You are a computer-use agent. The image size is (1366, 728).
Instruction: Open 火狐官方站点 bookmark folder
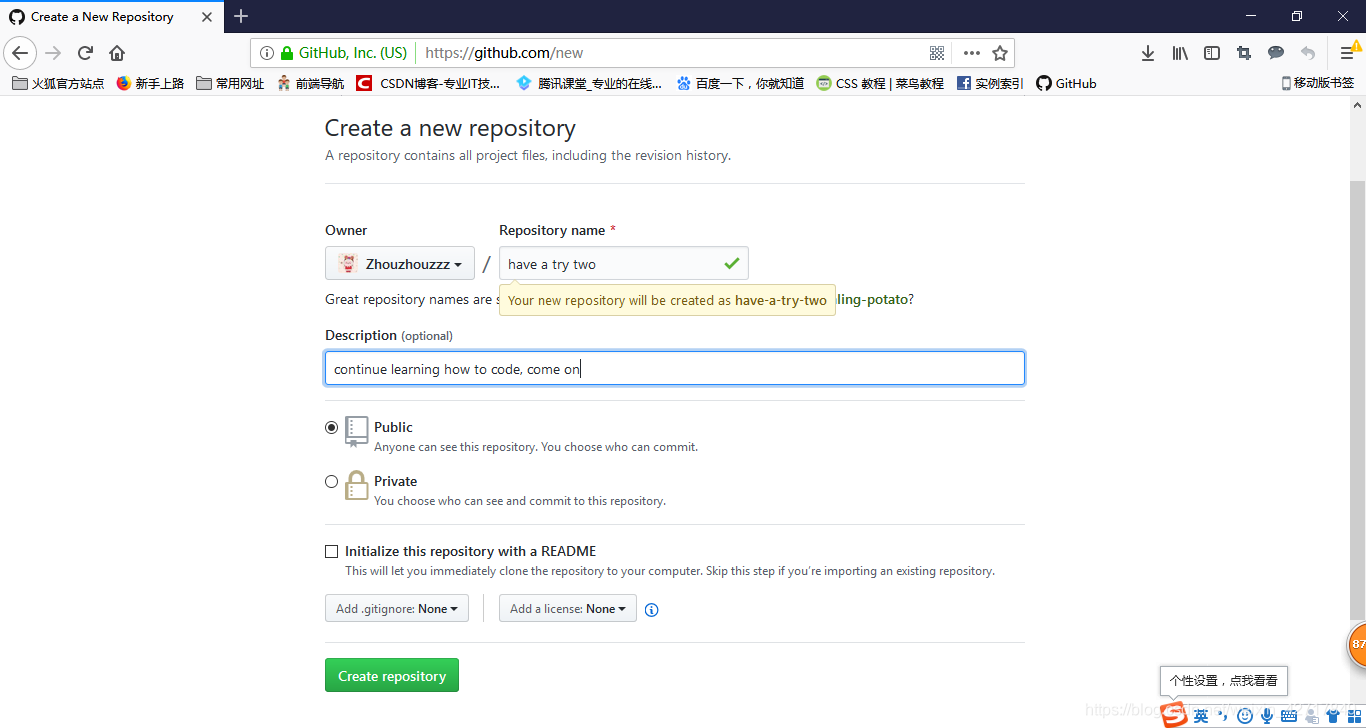[58, 83]
